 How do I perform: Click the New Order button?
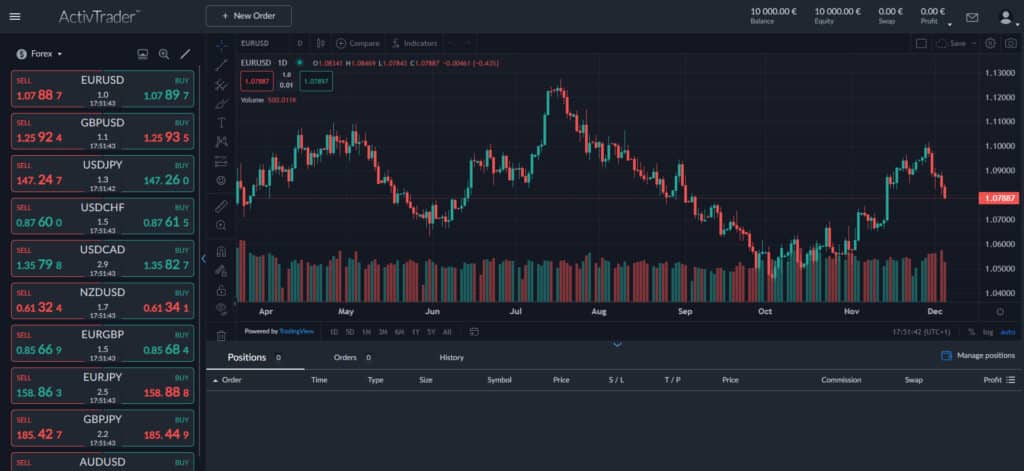pos(248,16)
